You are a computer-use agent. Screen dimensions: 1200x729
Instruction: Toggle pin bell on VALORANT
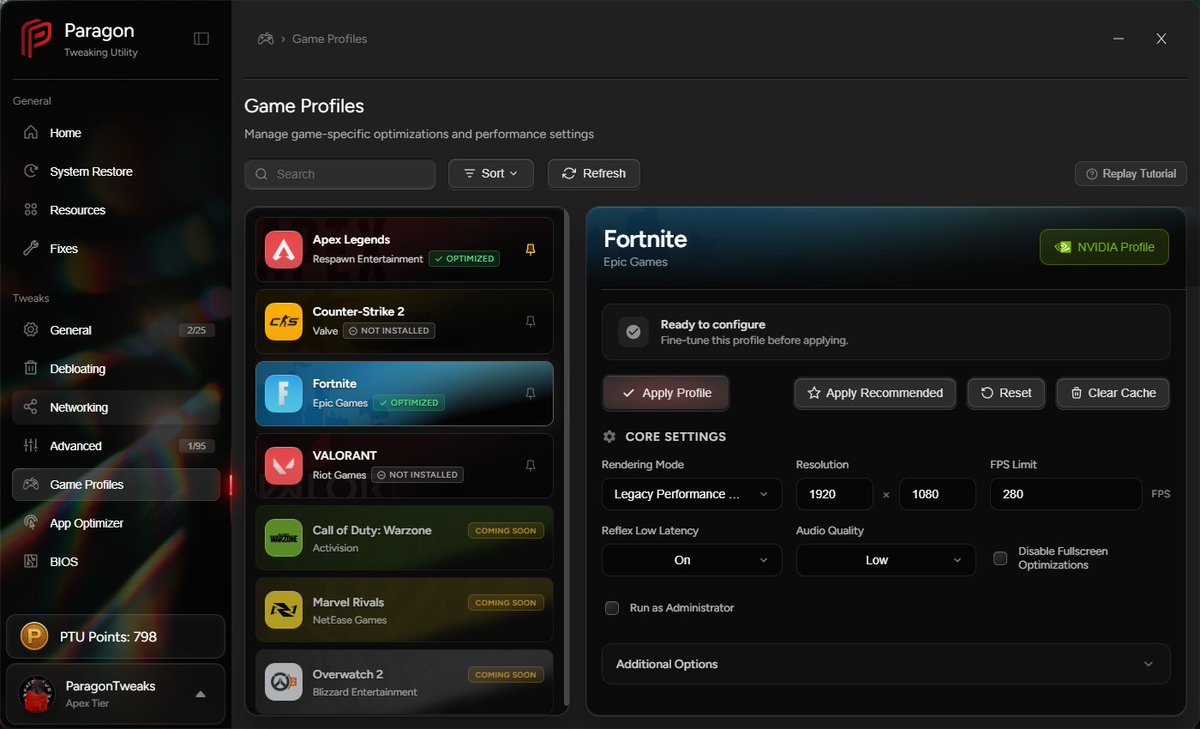[x=531, y=465]
